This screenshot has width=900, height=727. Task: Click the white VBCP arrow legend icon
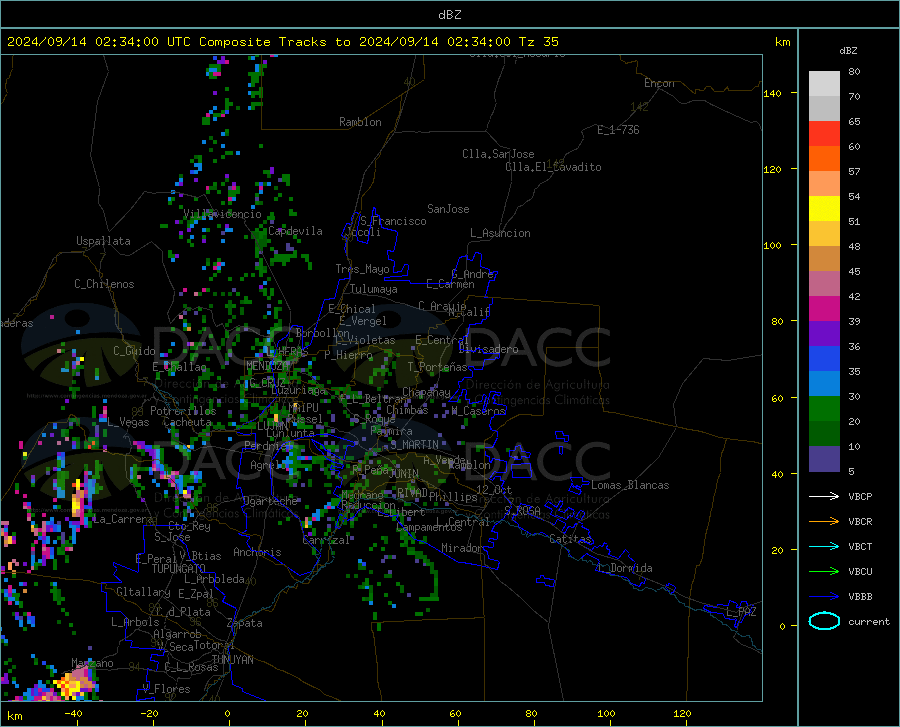[x=824, y=496]
